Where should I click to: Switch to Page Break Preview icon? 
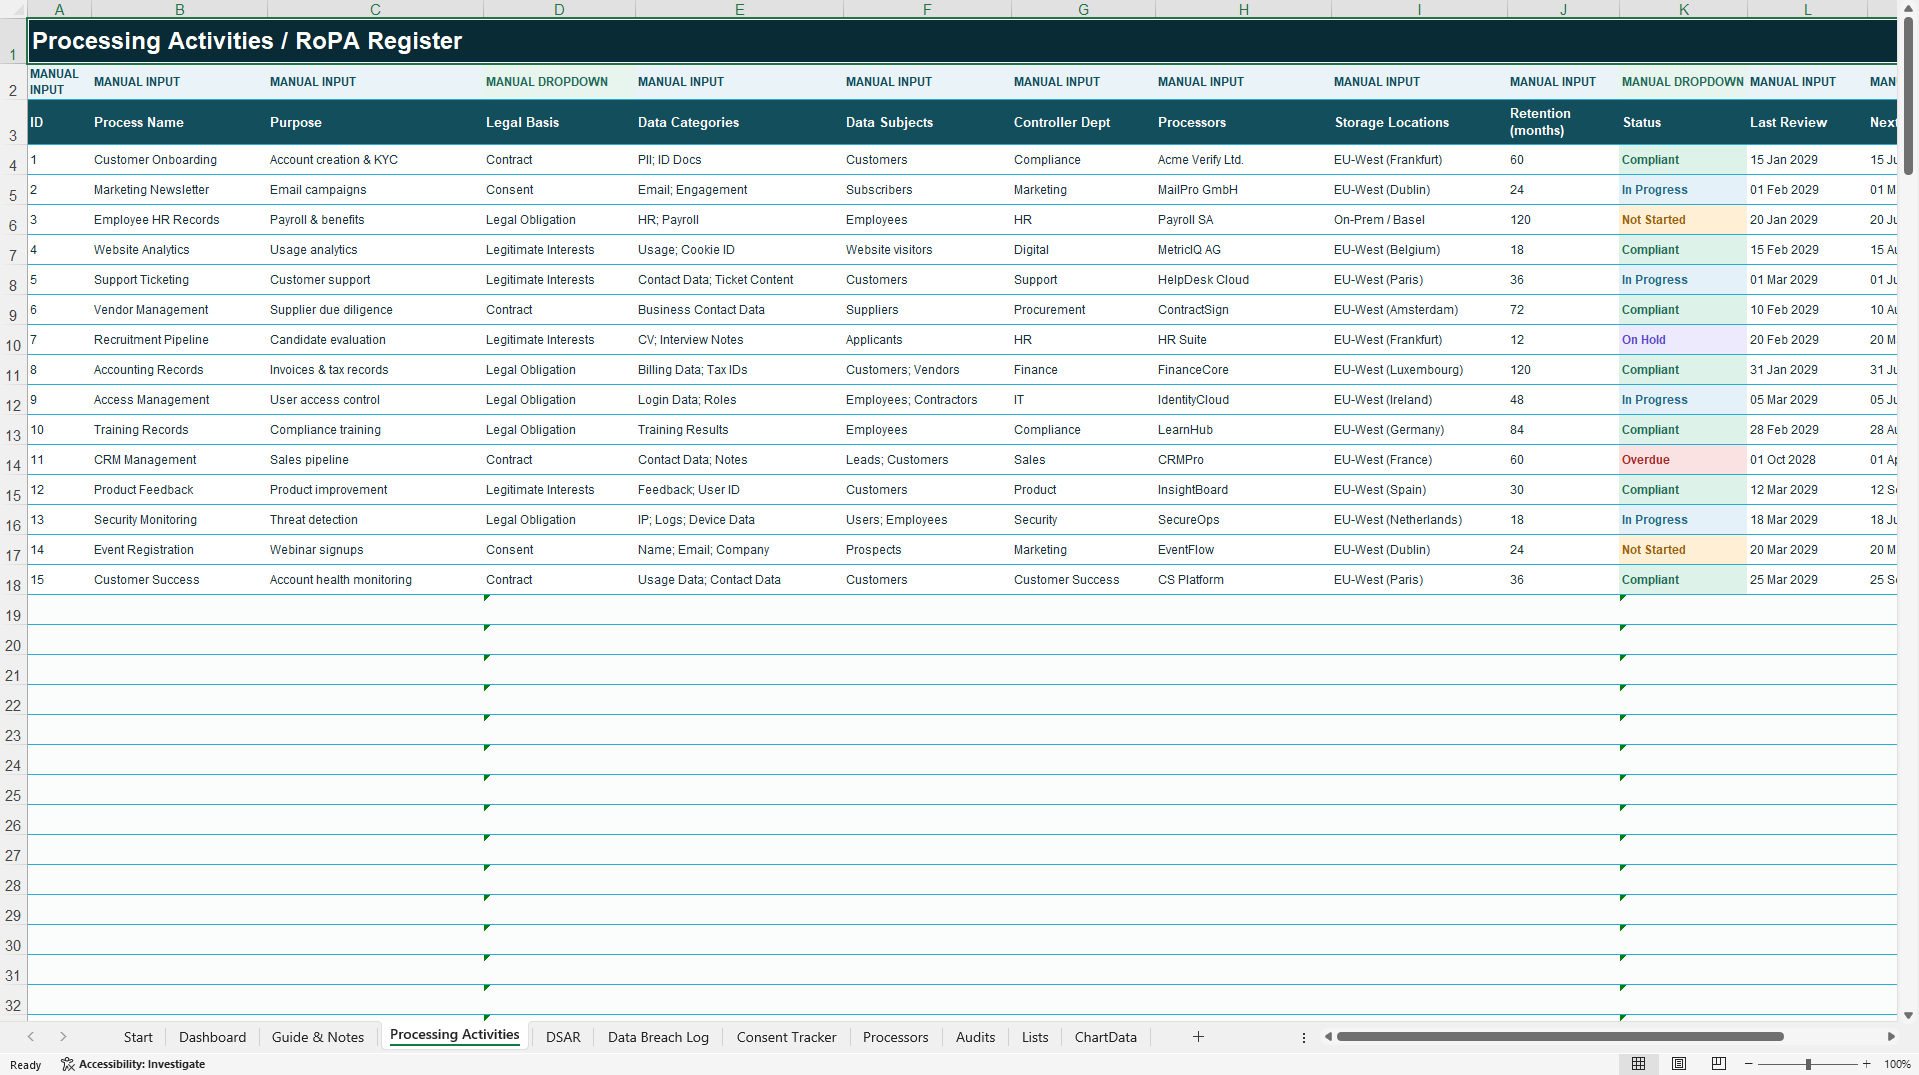[1719, 1064]
